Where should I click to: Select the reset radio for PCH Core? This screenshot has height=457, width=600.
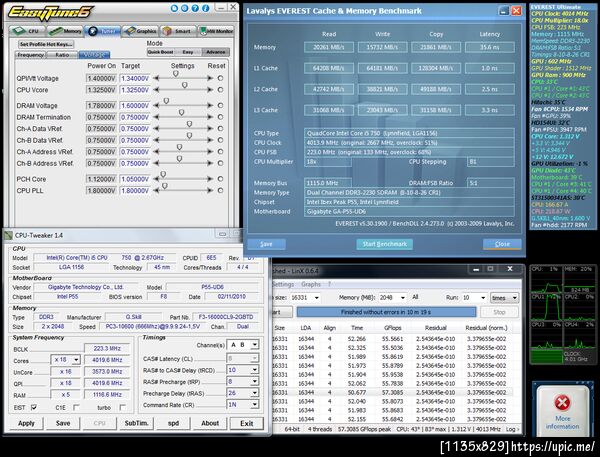[220, 179]
